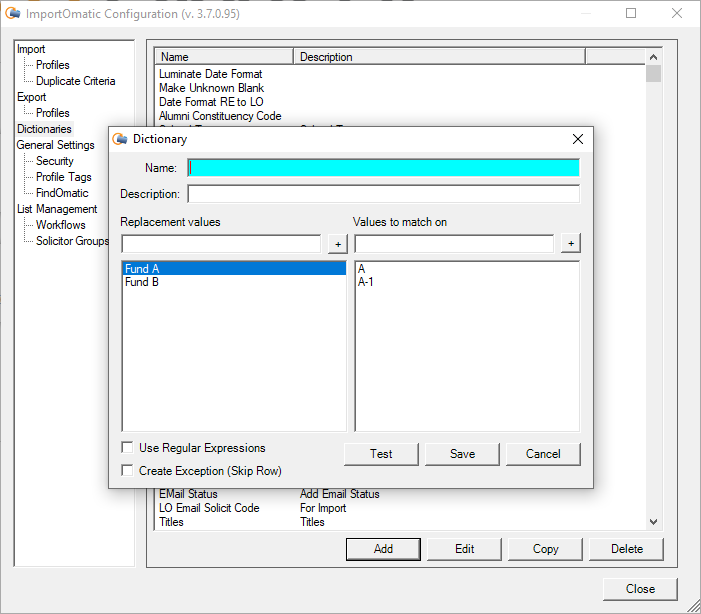The image size is (701, 614).
Task: Save the dictionary
Action: 462,454
